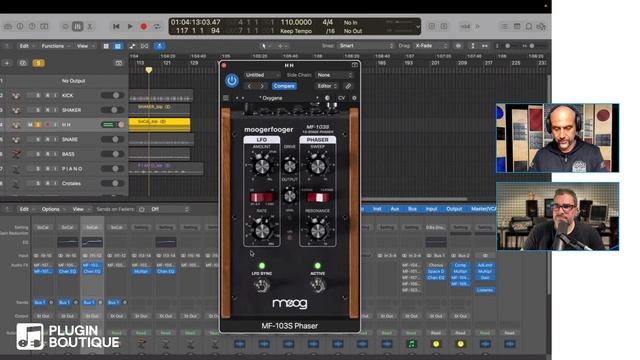640x360 pixels.
Task: Open the Untitled preset dropdown in plugin
Action: tap(262, 75)
